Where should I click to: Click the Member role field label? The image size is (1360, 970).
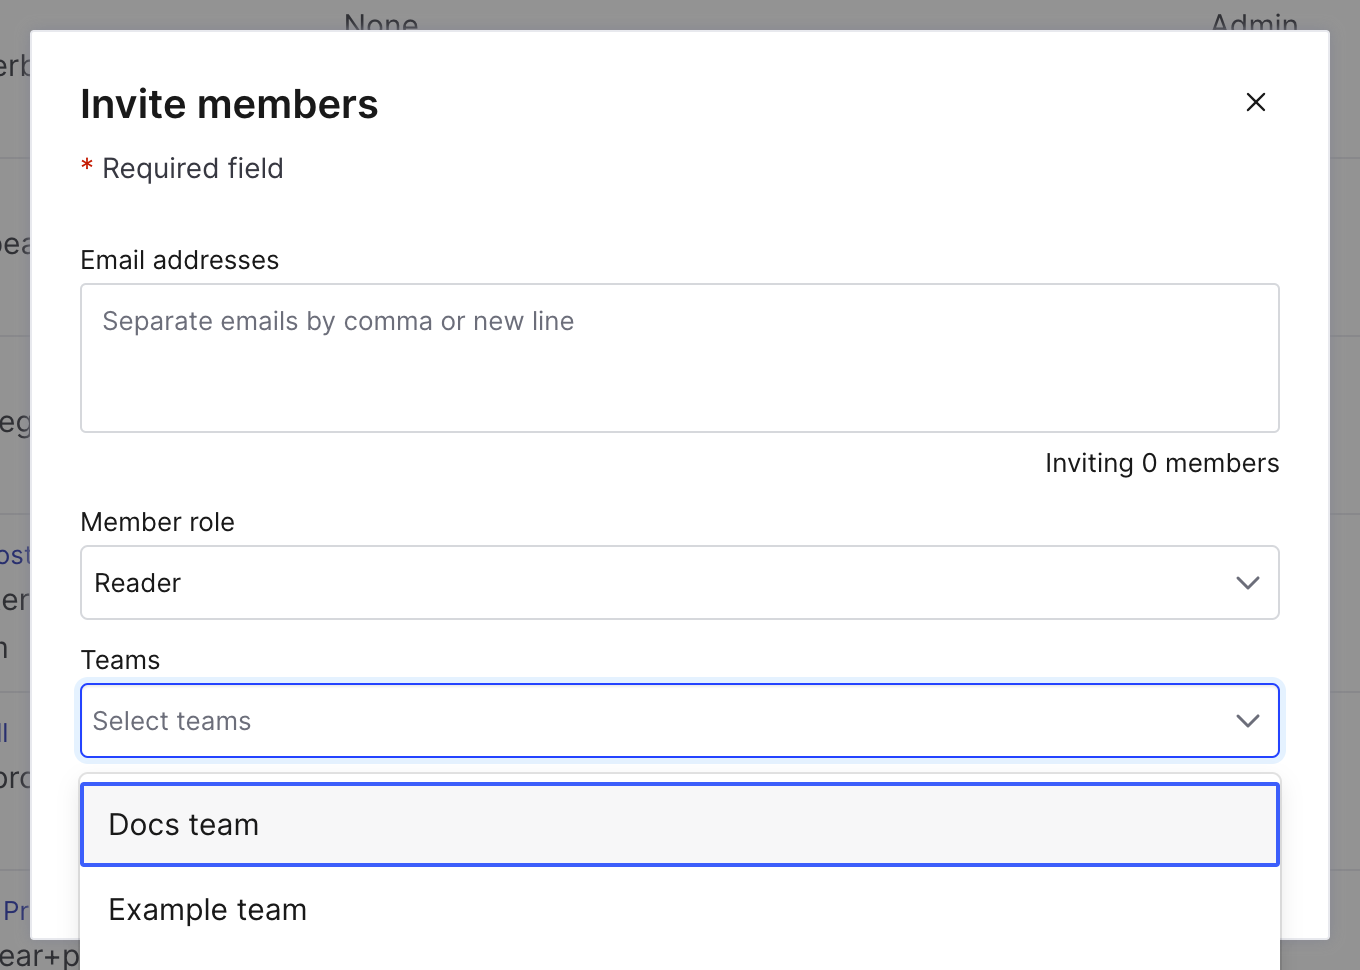coord(157,521)
